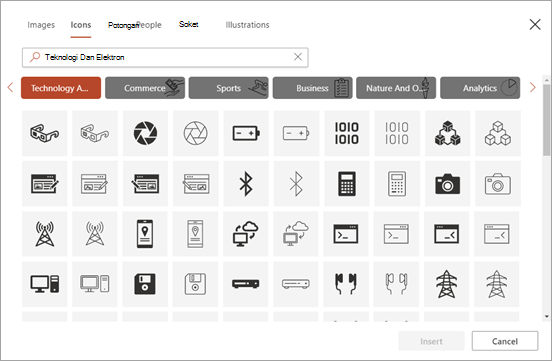552x361 pixels.
Task: Choose the outline camera aperture icon
Action: [x=196, y=133]
